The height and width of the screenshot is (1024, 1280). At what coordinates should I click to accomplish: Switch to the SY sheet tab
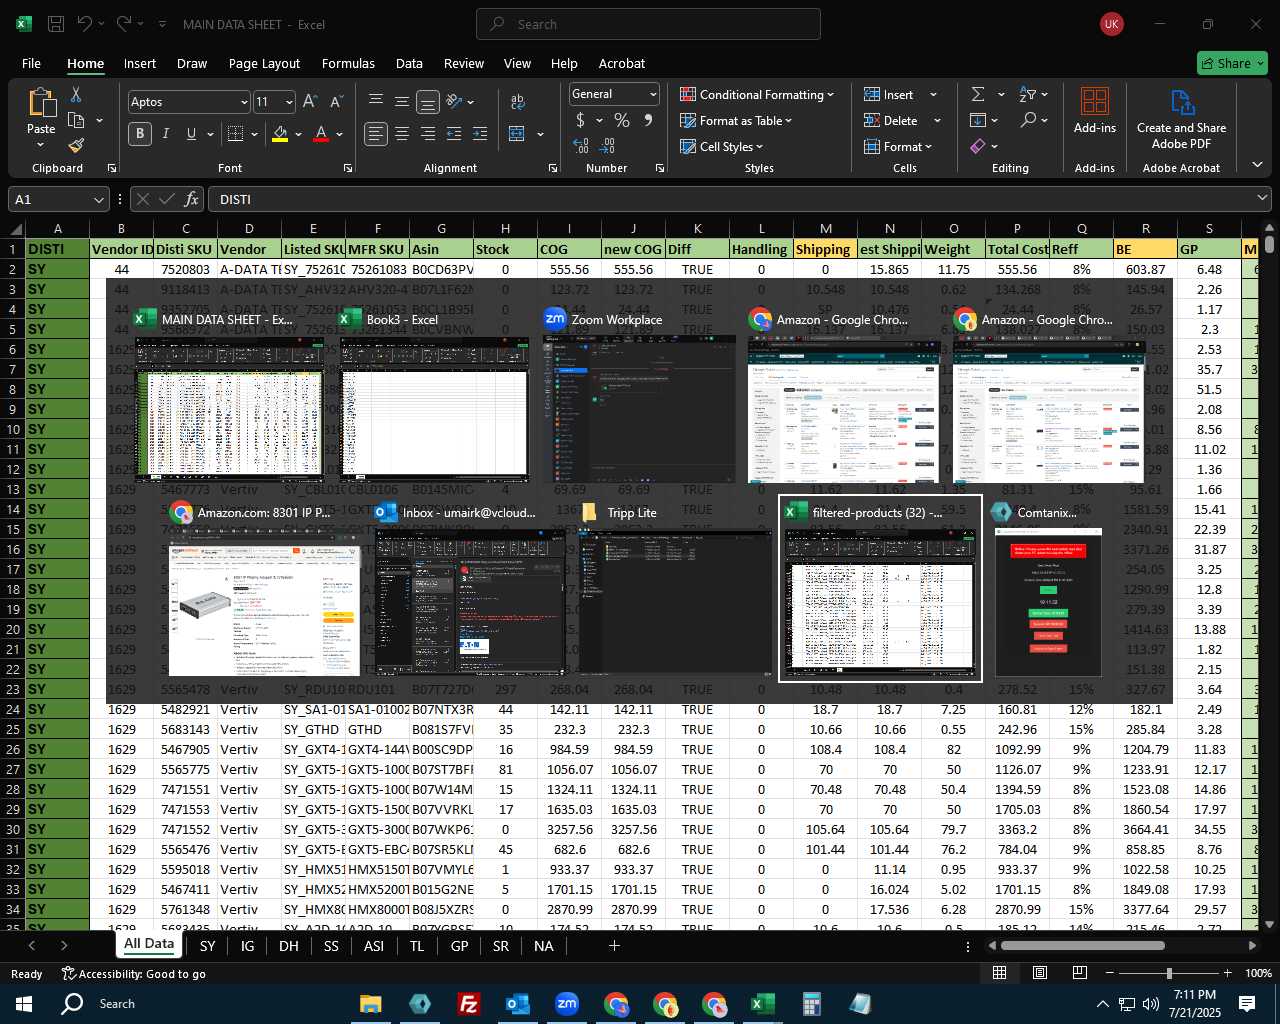(207, 945)
